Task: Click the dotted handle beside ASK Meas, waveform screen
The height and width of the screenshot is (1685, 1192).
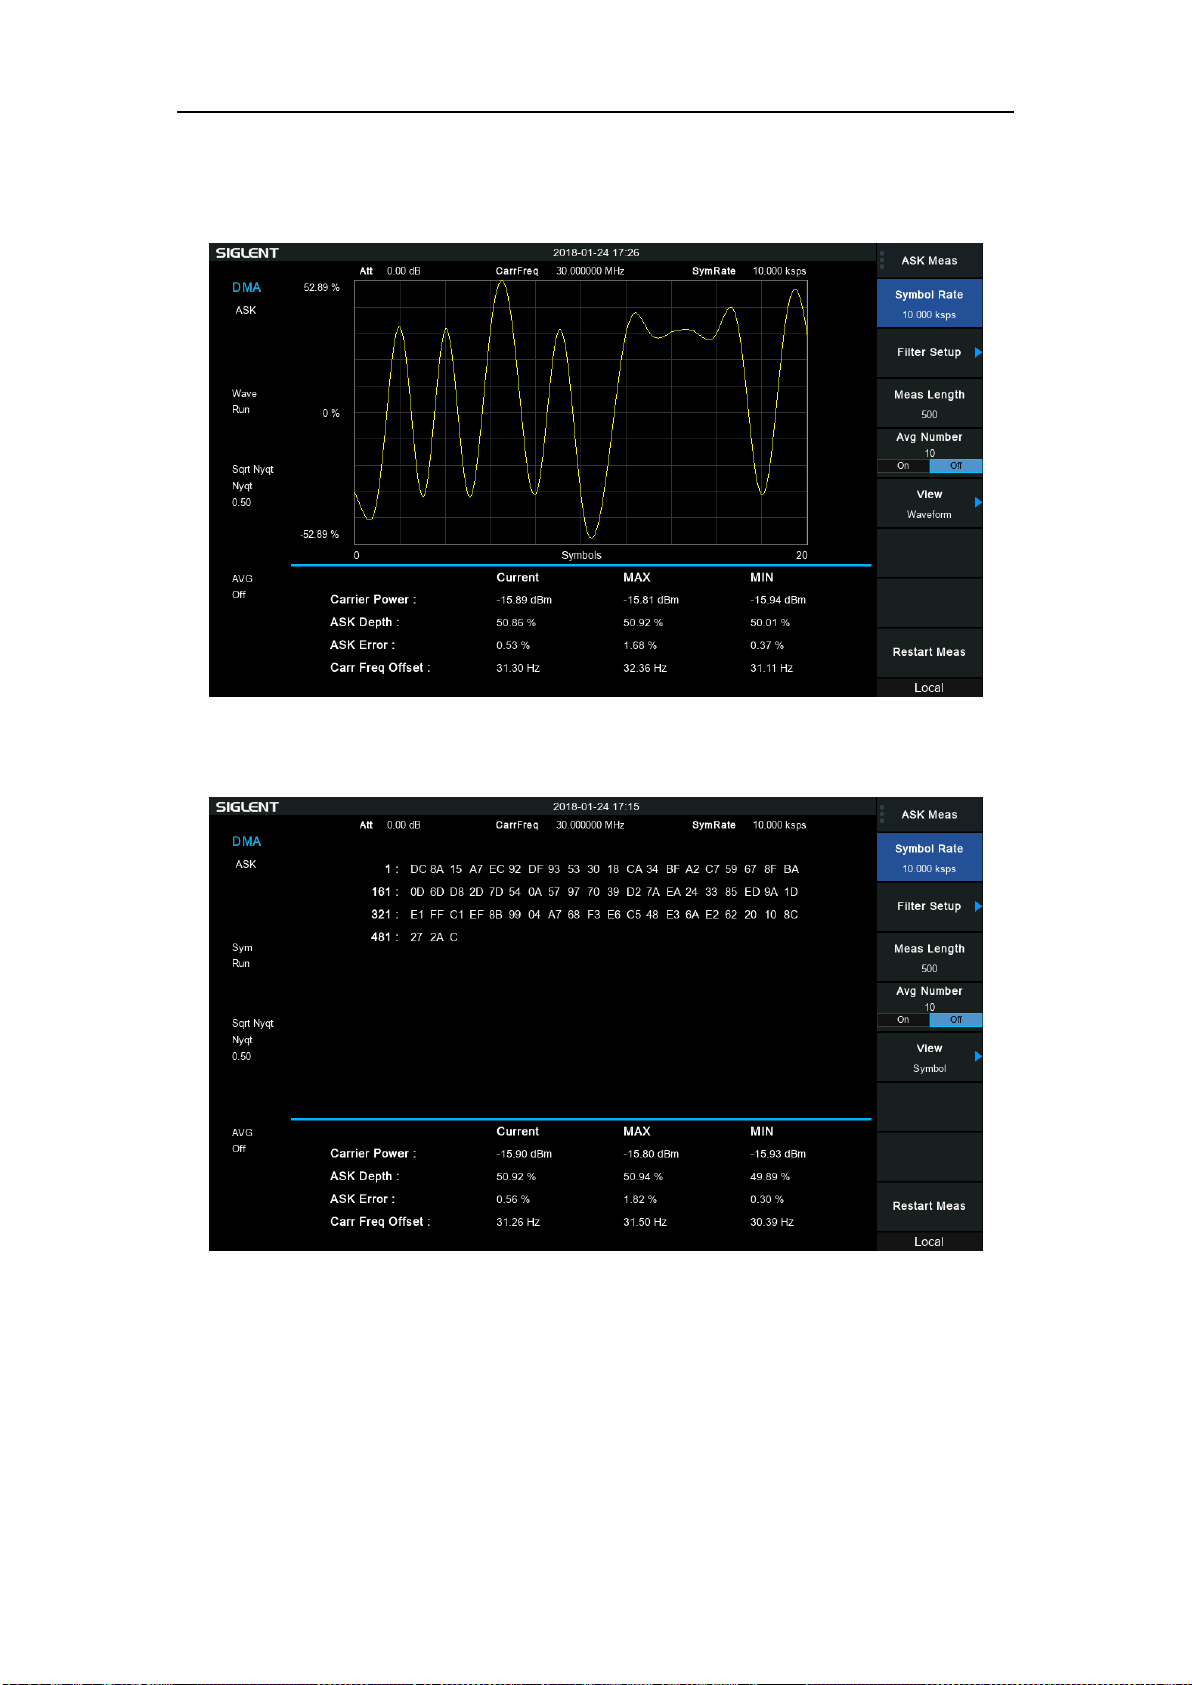Action: point(882,260)
